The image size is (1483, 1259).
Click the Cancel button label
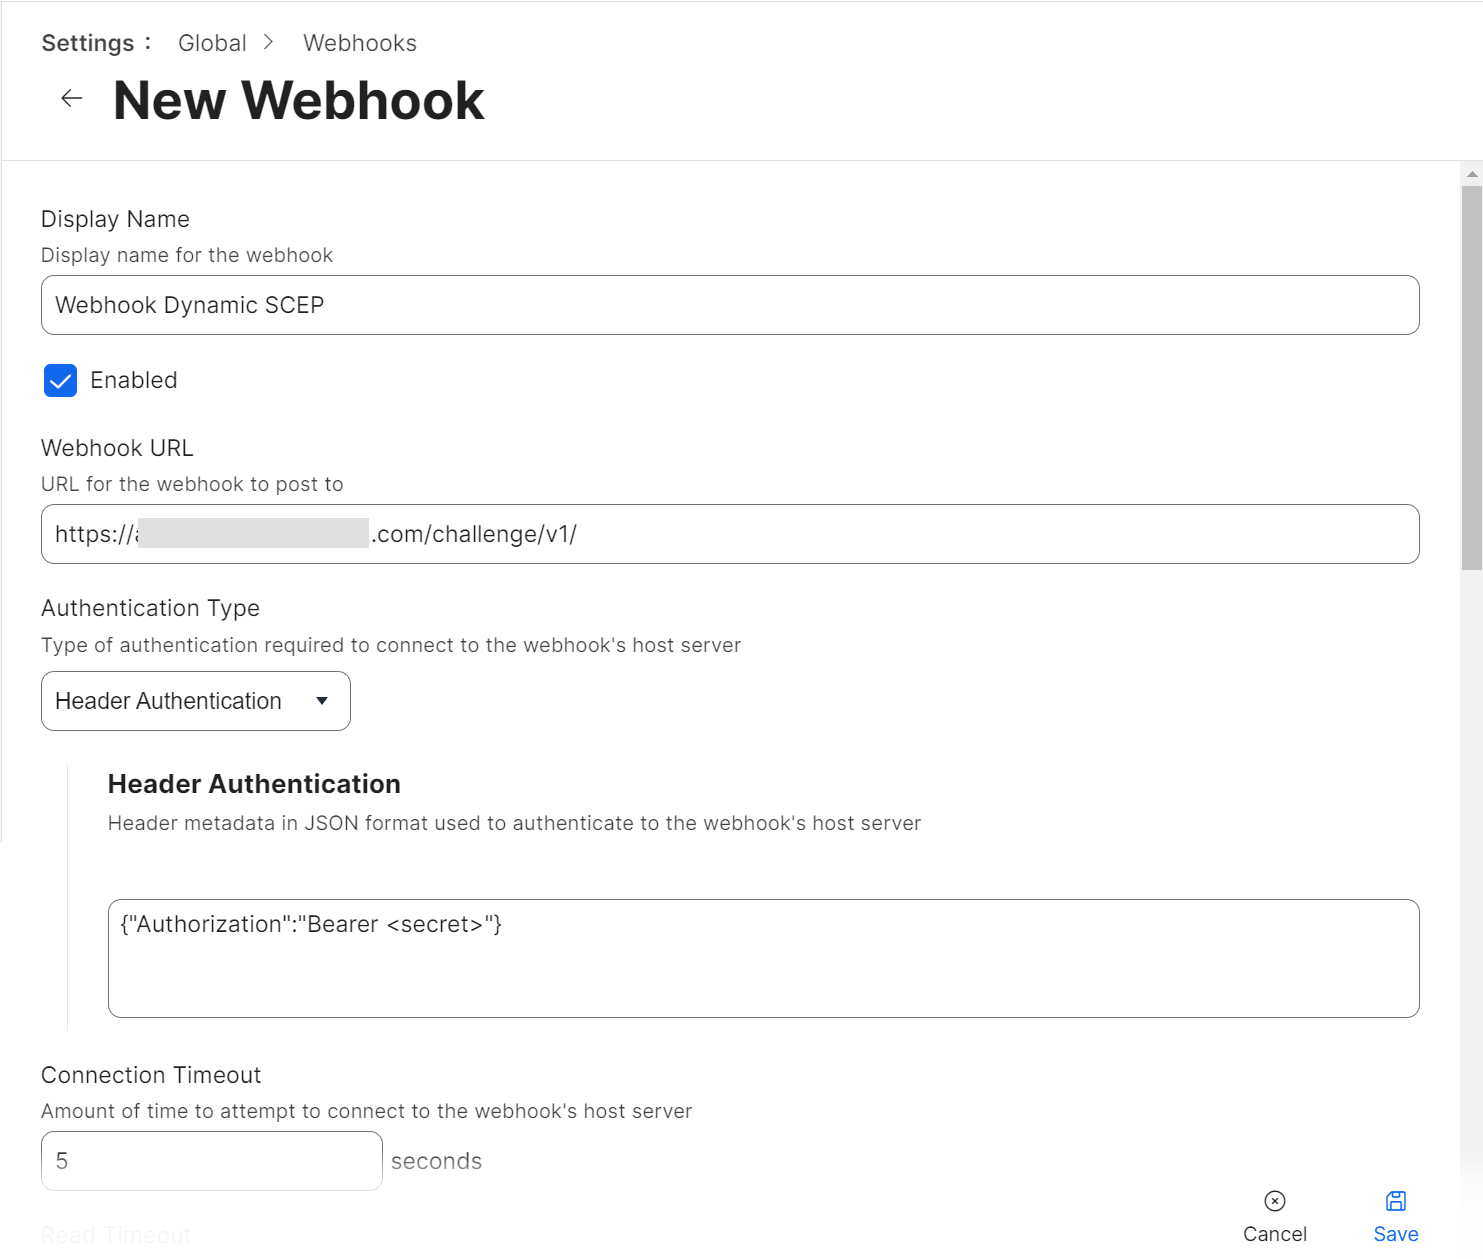point(1275,1234)
